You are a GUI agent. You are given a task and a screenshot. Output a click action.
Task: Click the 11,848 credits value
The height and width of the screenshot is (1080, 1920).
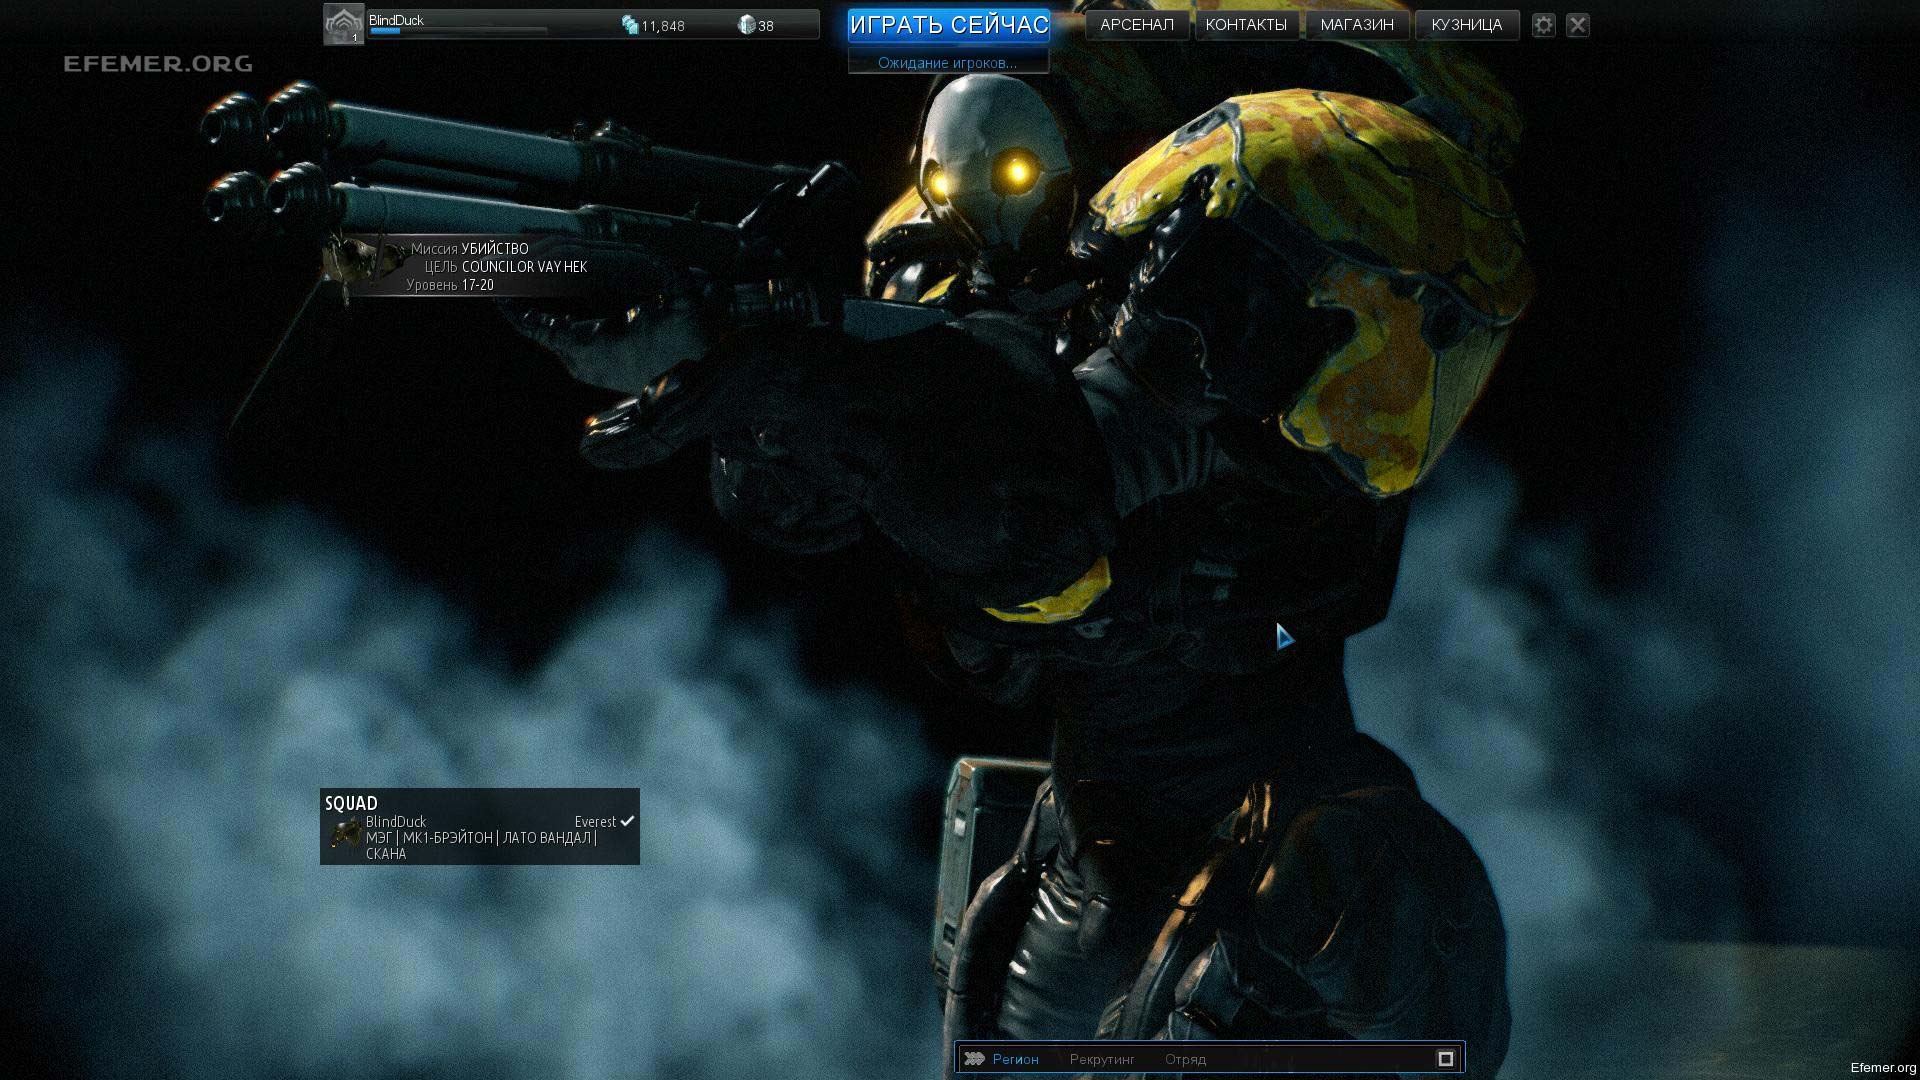coord(663,26)
